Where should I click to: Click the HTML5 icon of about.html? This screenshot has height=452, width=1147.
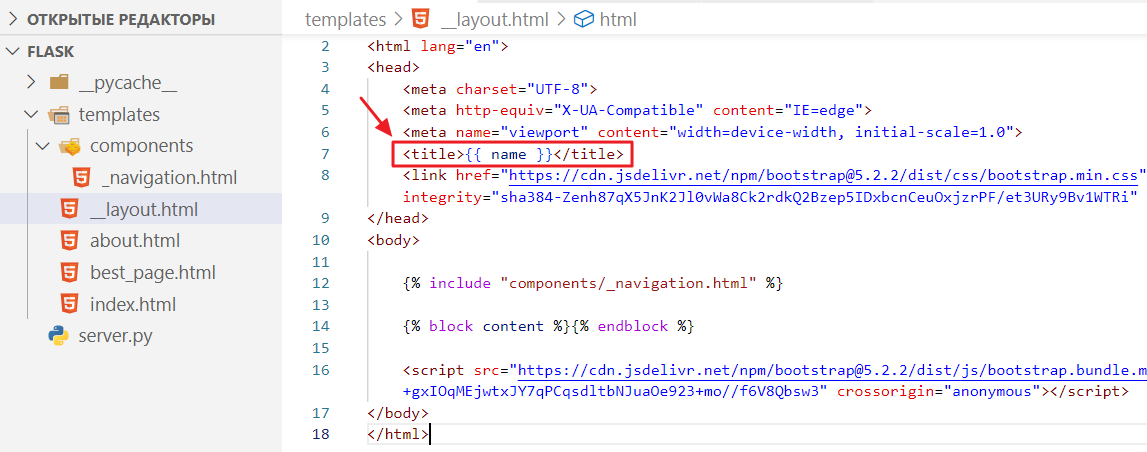pyautogui.click(x=69, y=241)
